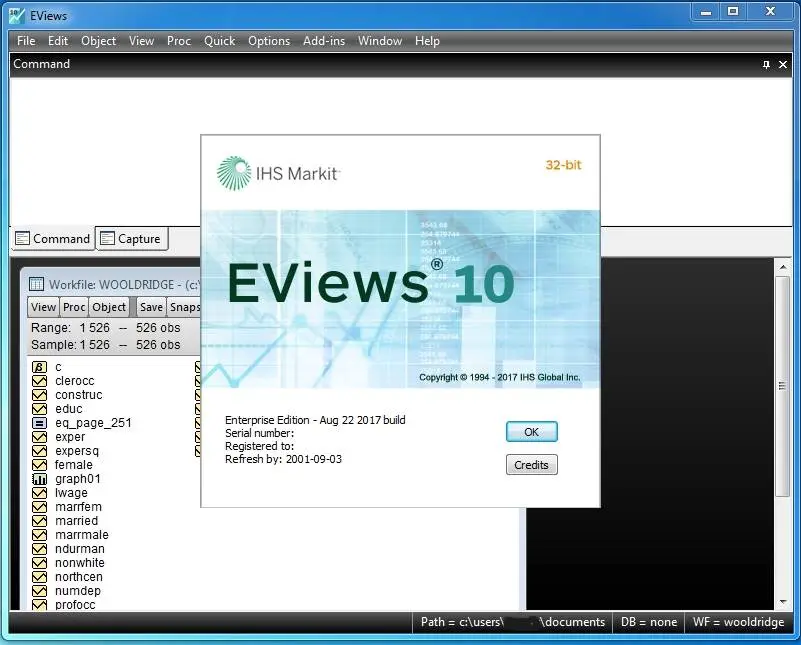Click the Workfile WOOLDRIDGE window icon
This screenshot has width=801, height=645.
pos(36,284)
